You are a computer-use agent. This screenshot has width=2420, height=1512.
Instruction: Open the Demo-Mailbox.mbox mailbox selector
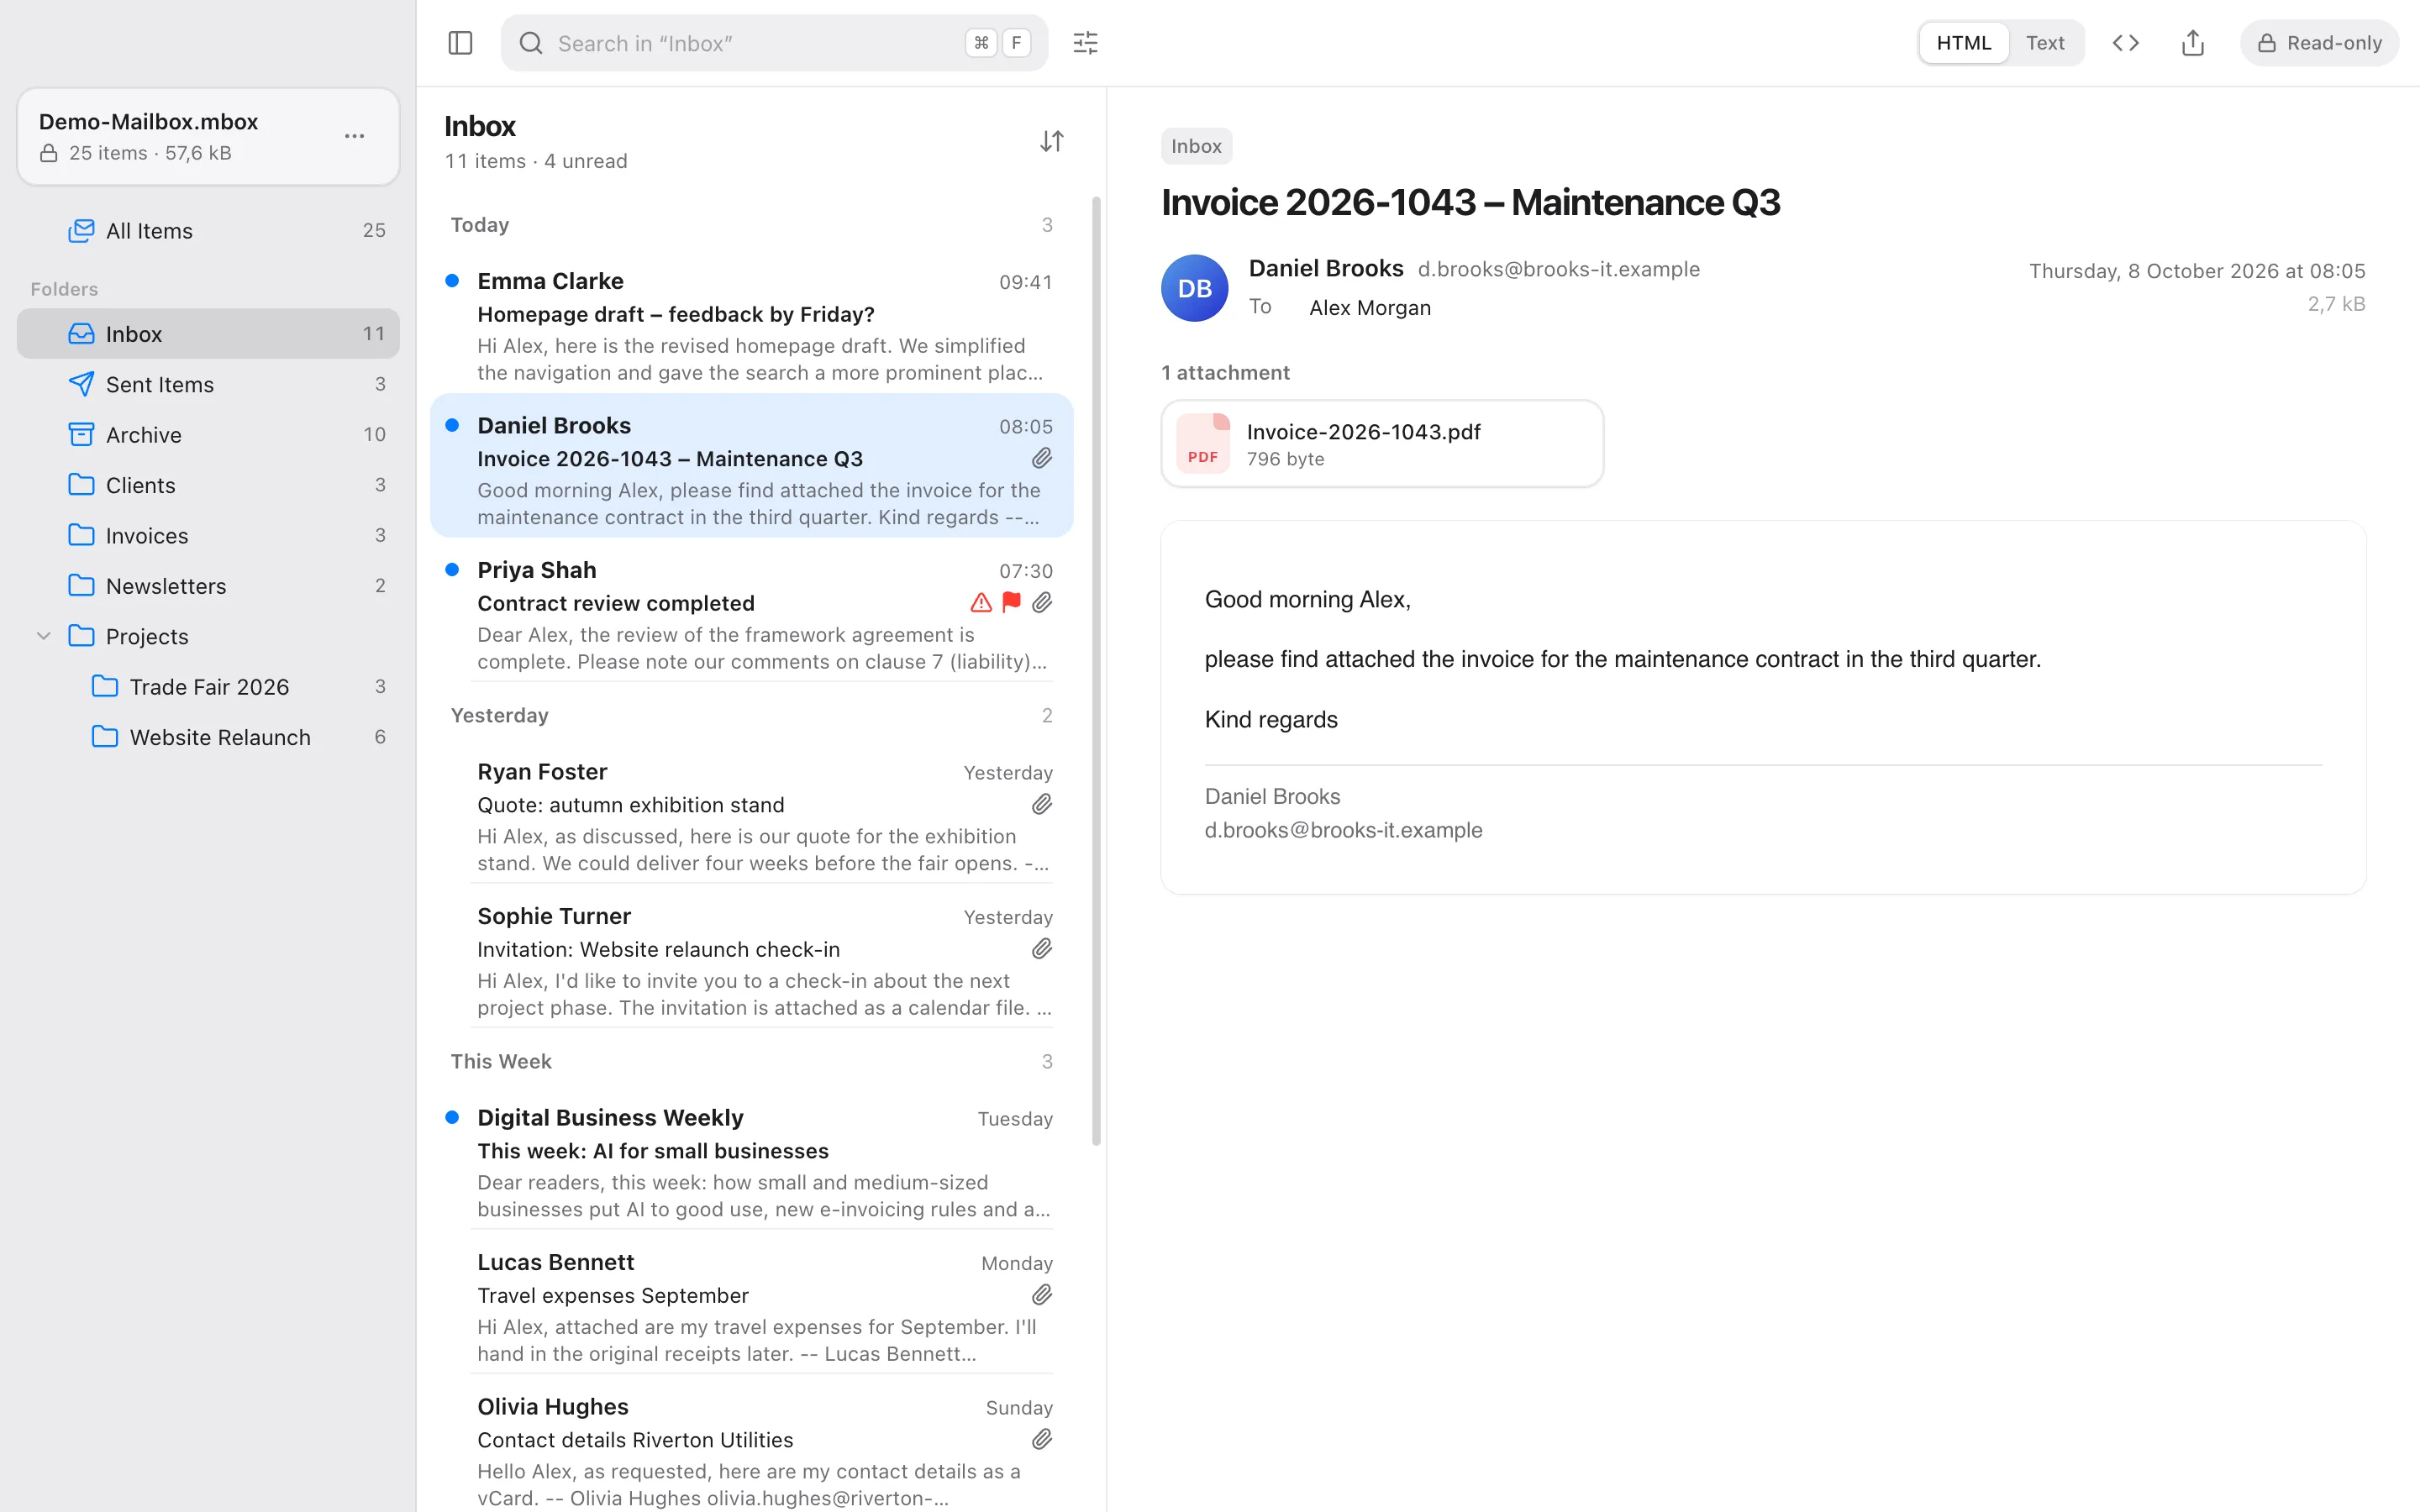pos(208,136)
